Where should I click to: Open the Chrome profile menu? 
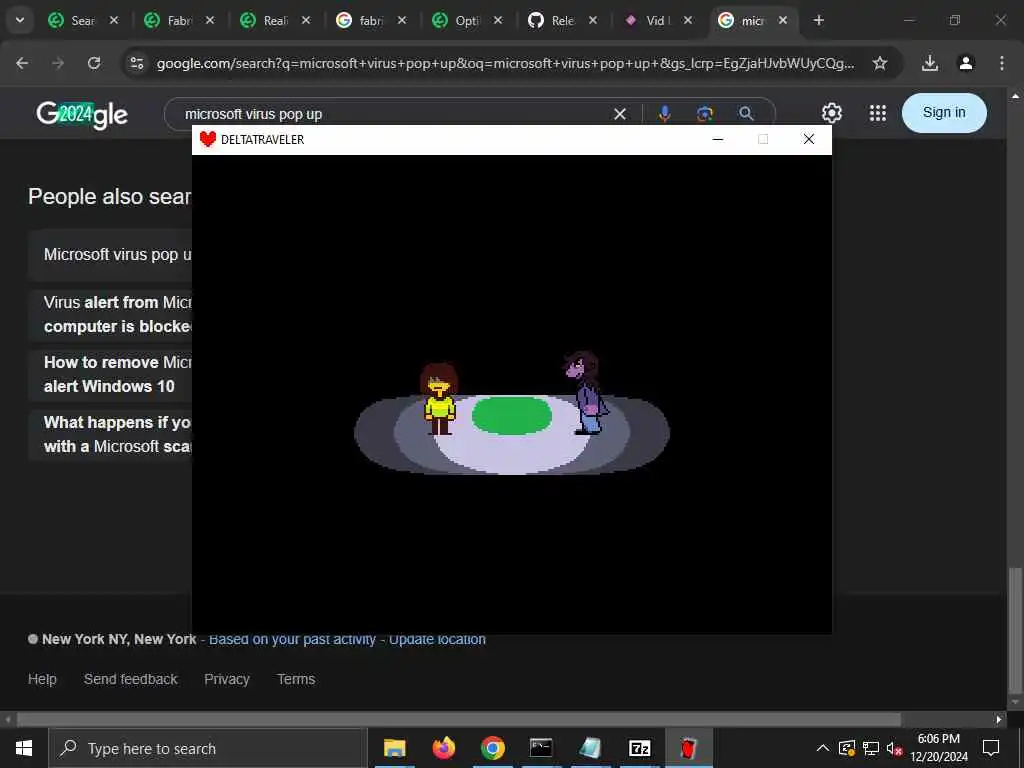pyautogui.click(x=966, y=63)
